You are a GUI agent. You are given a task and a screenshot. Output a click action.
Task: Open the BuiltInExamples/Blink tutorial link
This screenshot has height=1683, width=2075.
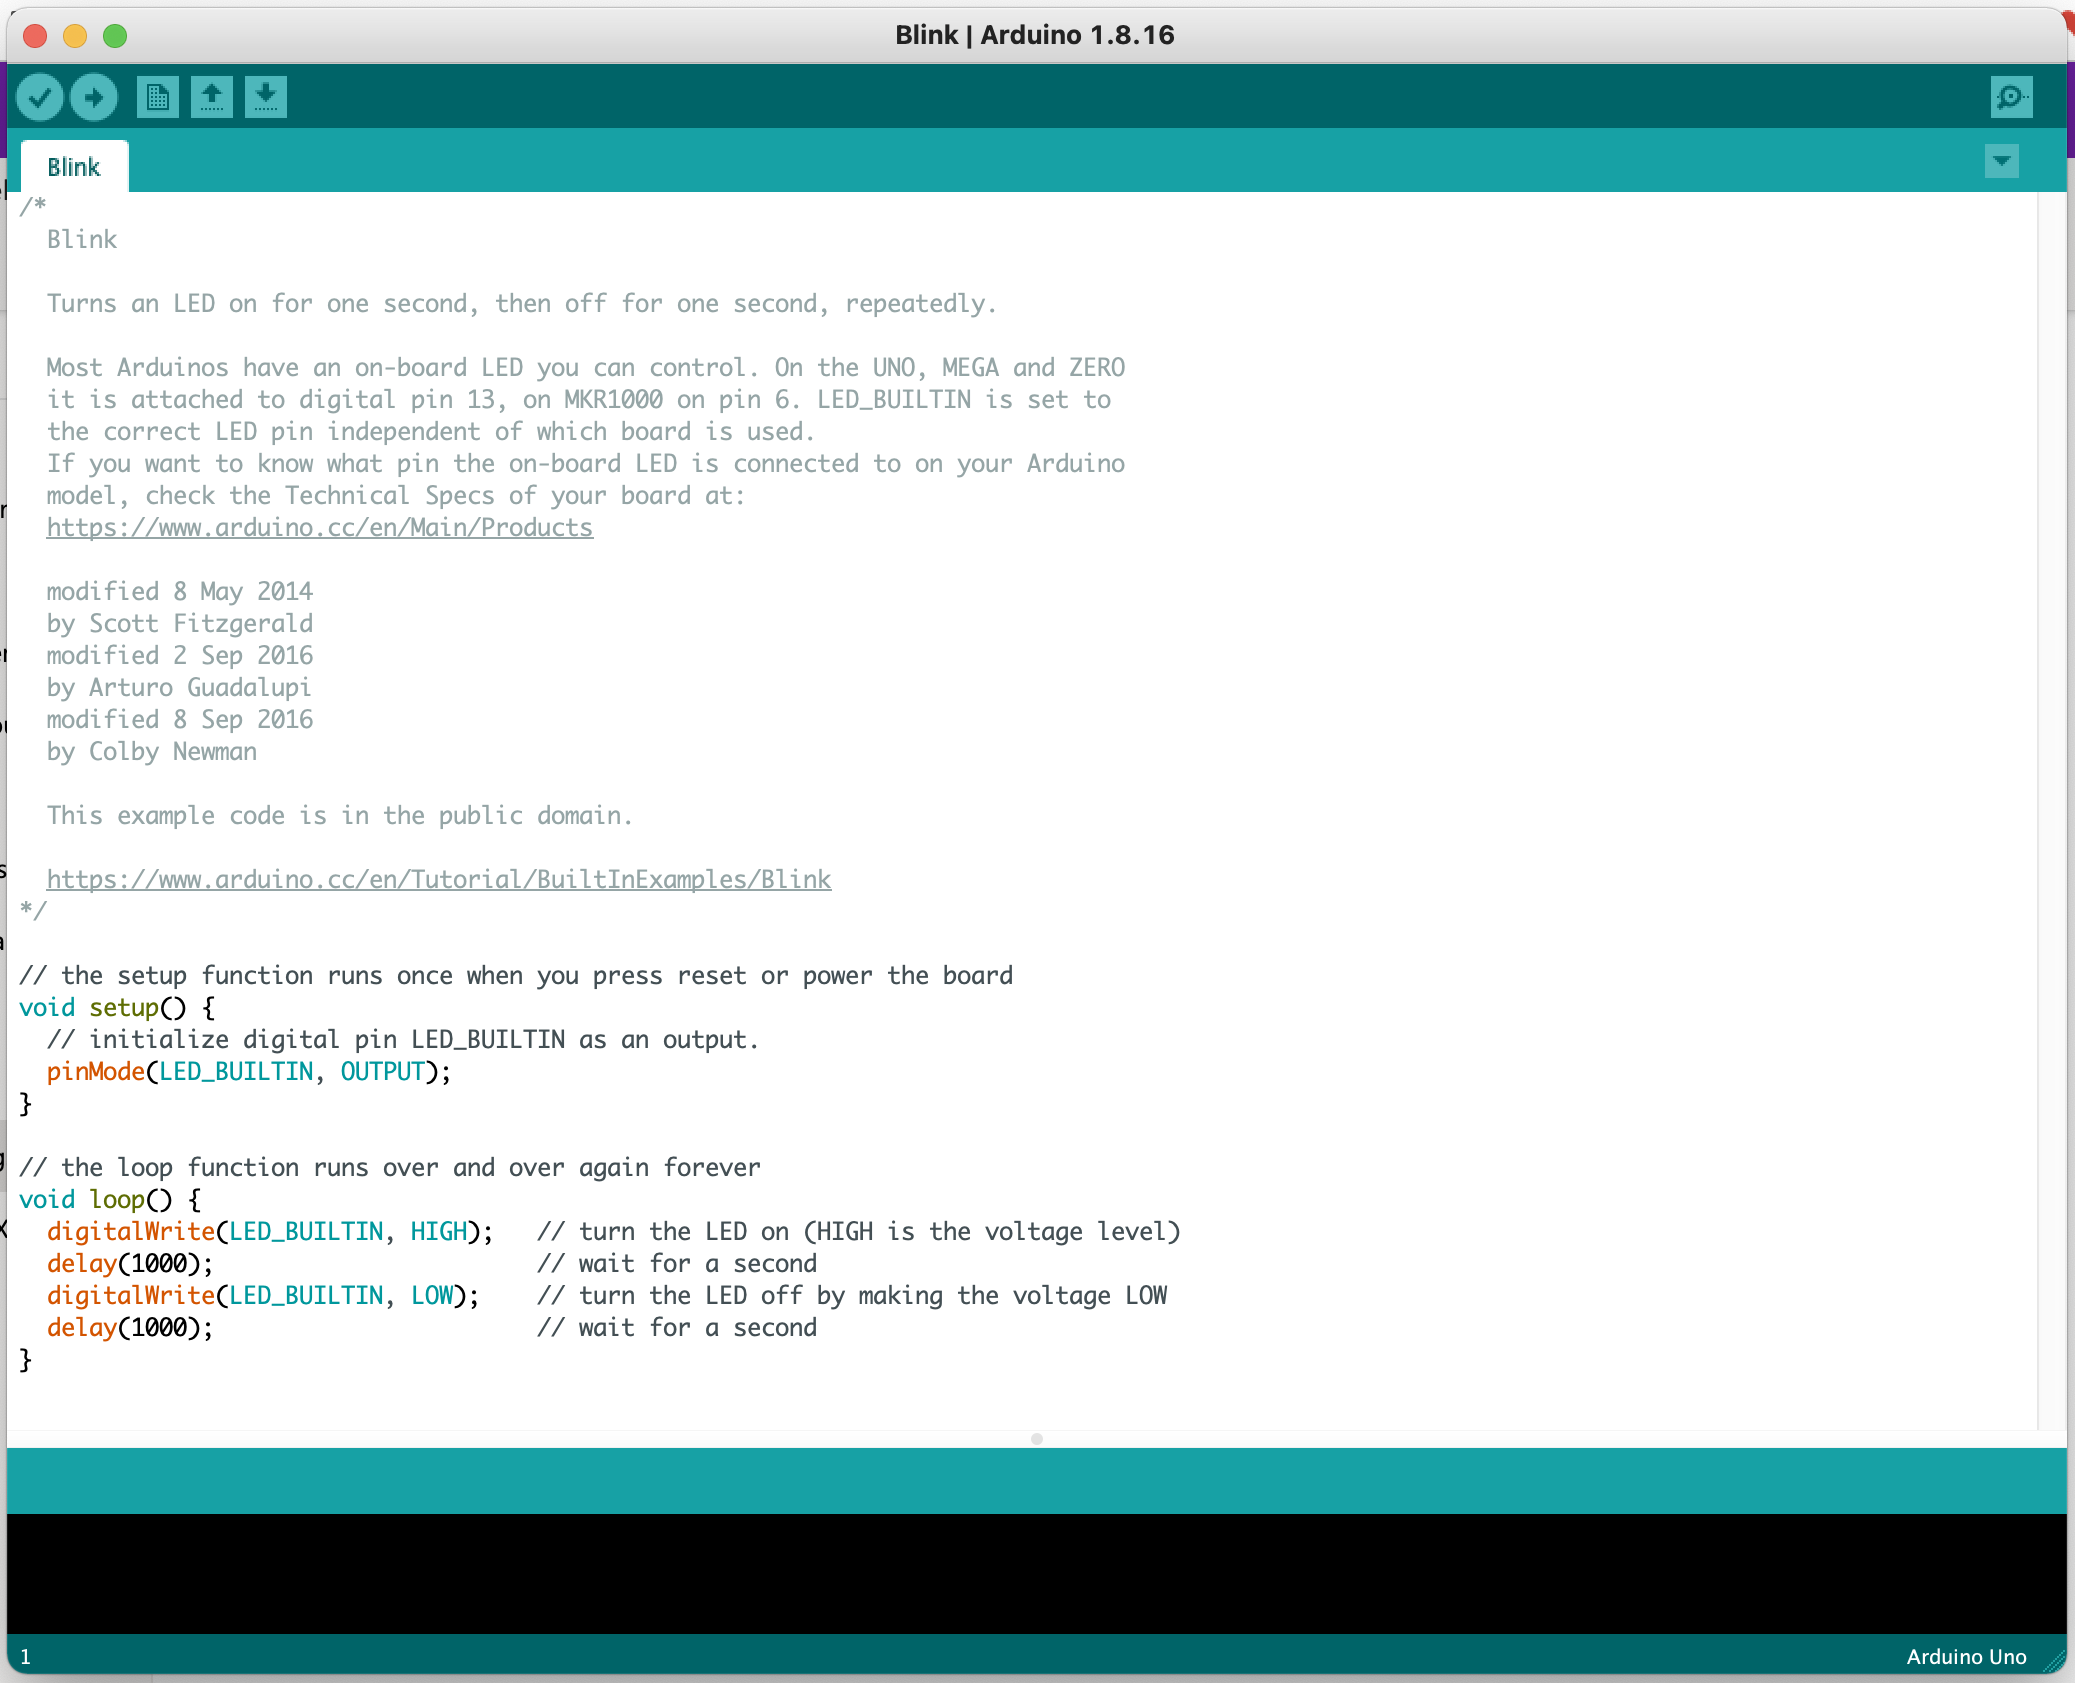point(439,879)
